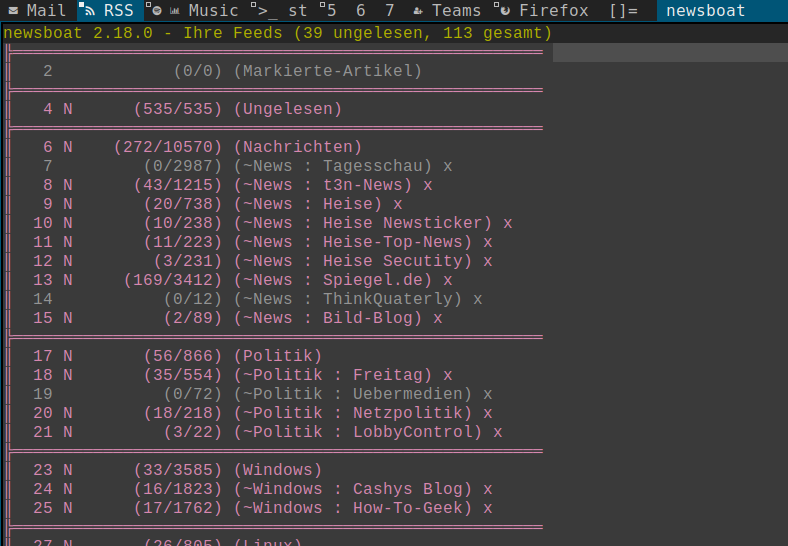Select the Markierte-Artikel entry
This screenshot has height=546, width=788.
pyautogui.click(x=327, y=71)
